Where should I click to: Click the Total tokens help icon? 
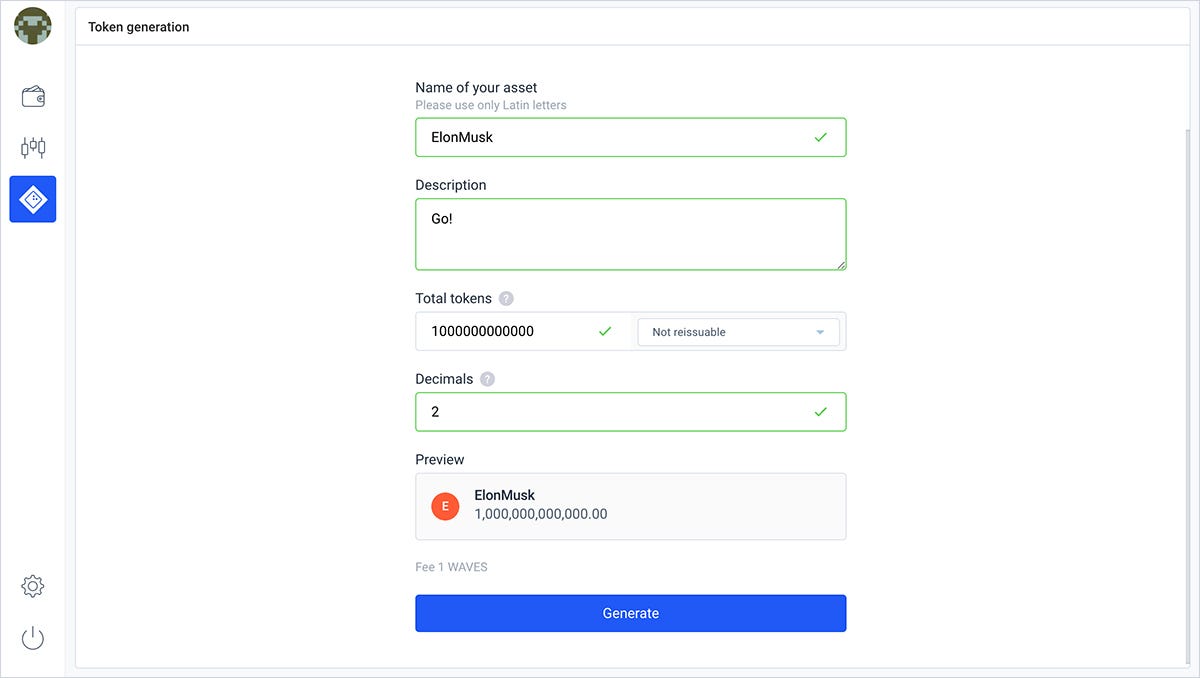506,299
